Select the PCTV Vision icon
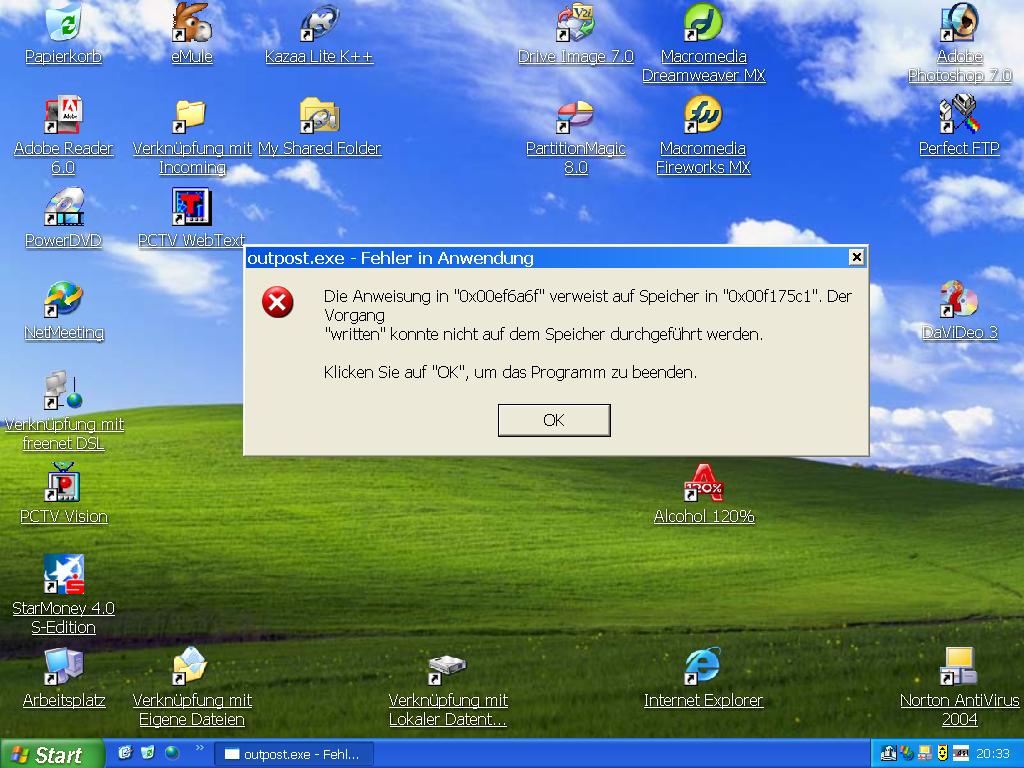Screen dimensions: 1024x768 [63, 483]
